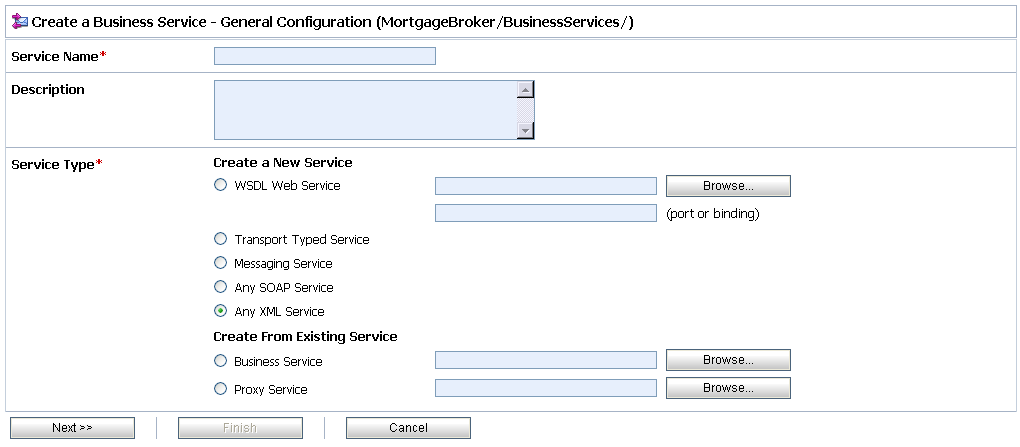The image size is (1020, 447).
Task: Click the Business Service path field
Action: [546, 360]
